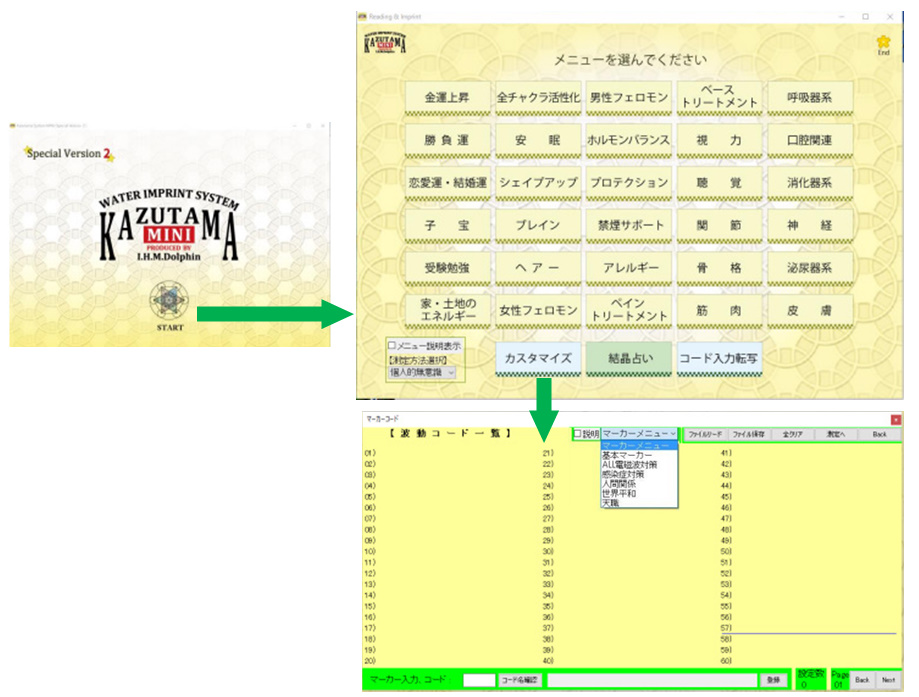Open the コード入力転写 button

[719, 358]
